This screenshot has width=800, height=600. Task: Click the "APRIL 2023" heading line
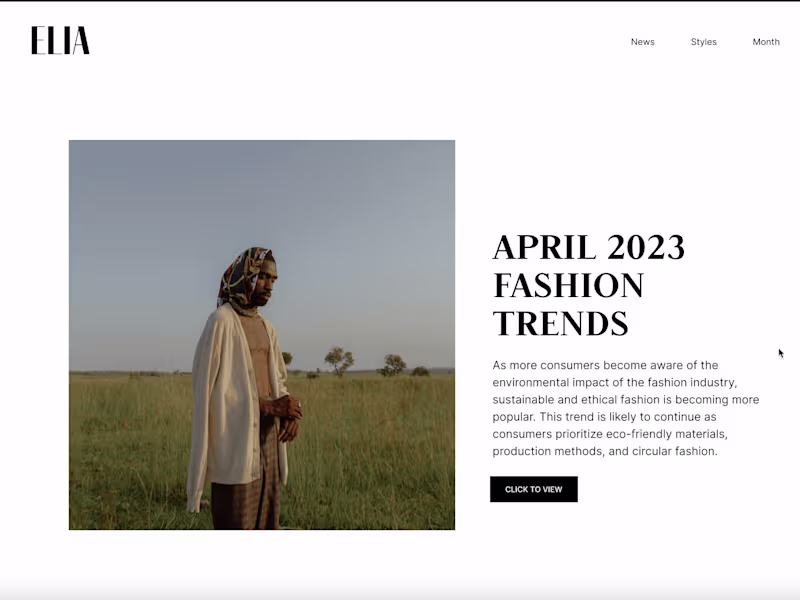point(589,248)
